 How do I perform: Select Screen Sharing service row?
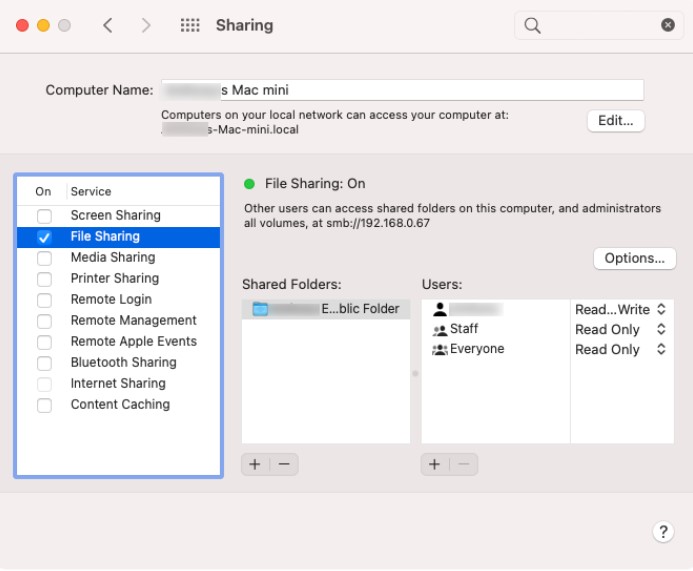(x=118, y=216)
